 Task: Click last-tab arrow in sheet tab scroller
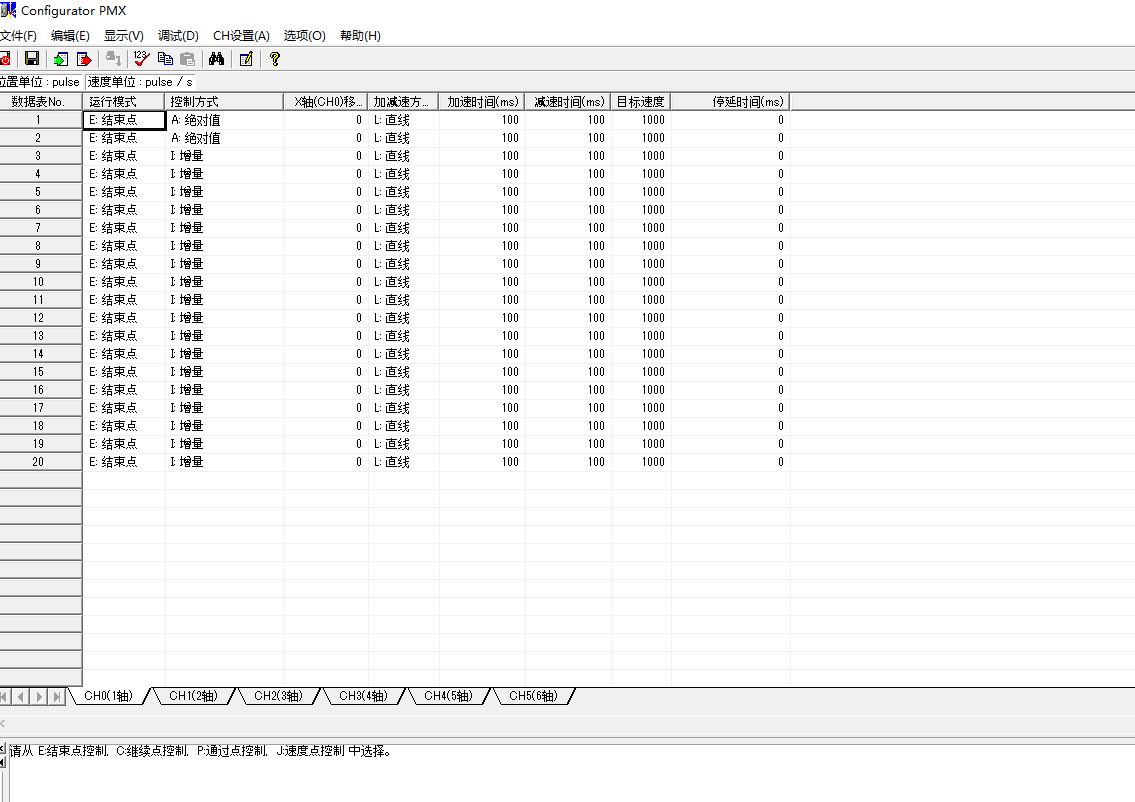tap(56, 696)
